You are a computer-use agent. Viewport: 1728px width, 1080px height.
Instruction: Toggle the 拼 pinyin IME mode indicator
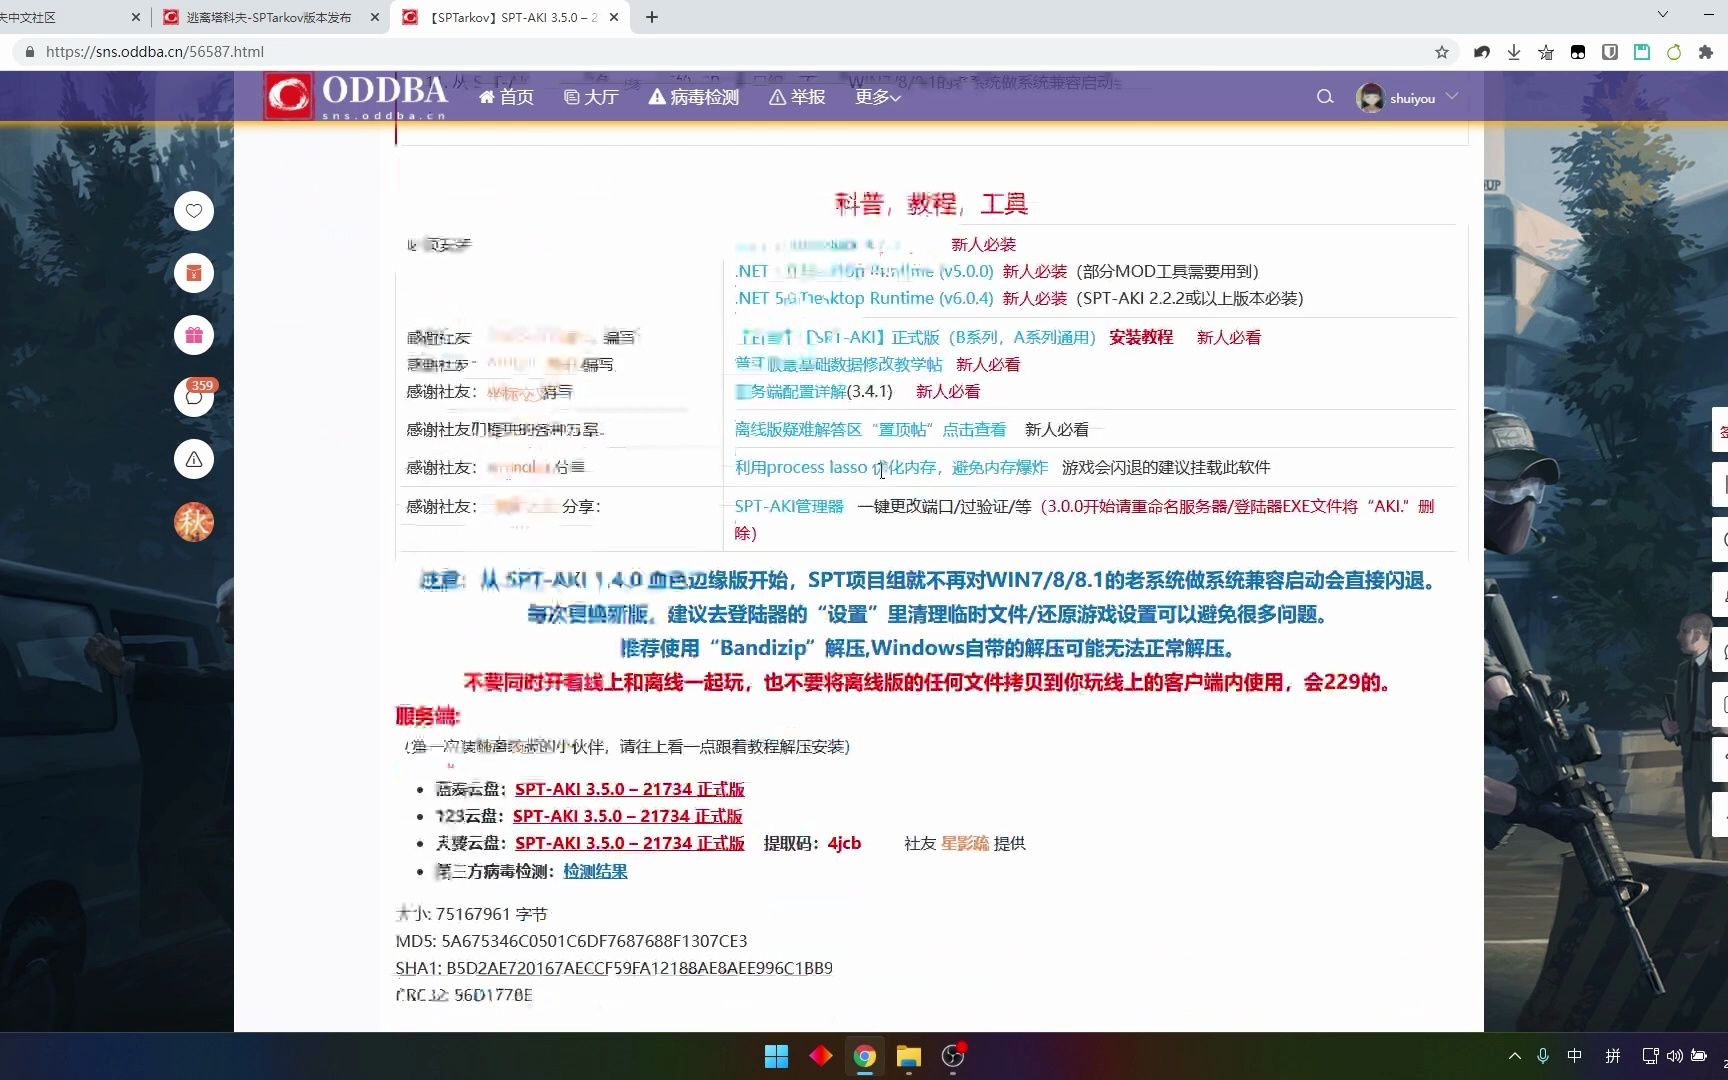point(1613,1056)
